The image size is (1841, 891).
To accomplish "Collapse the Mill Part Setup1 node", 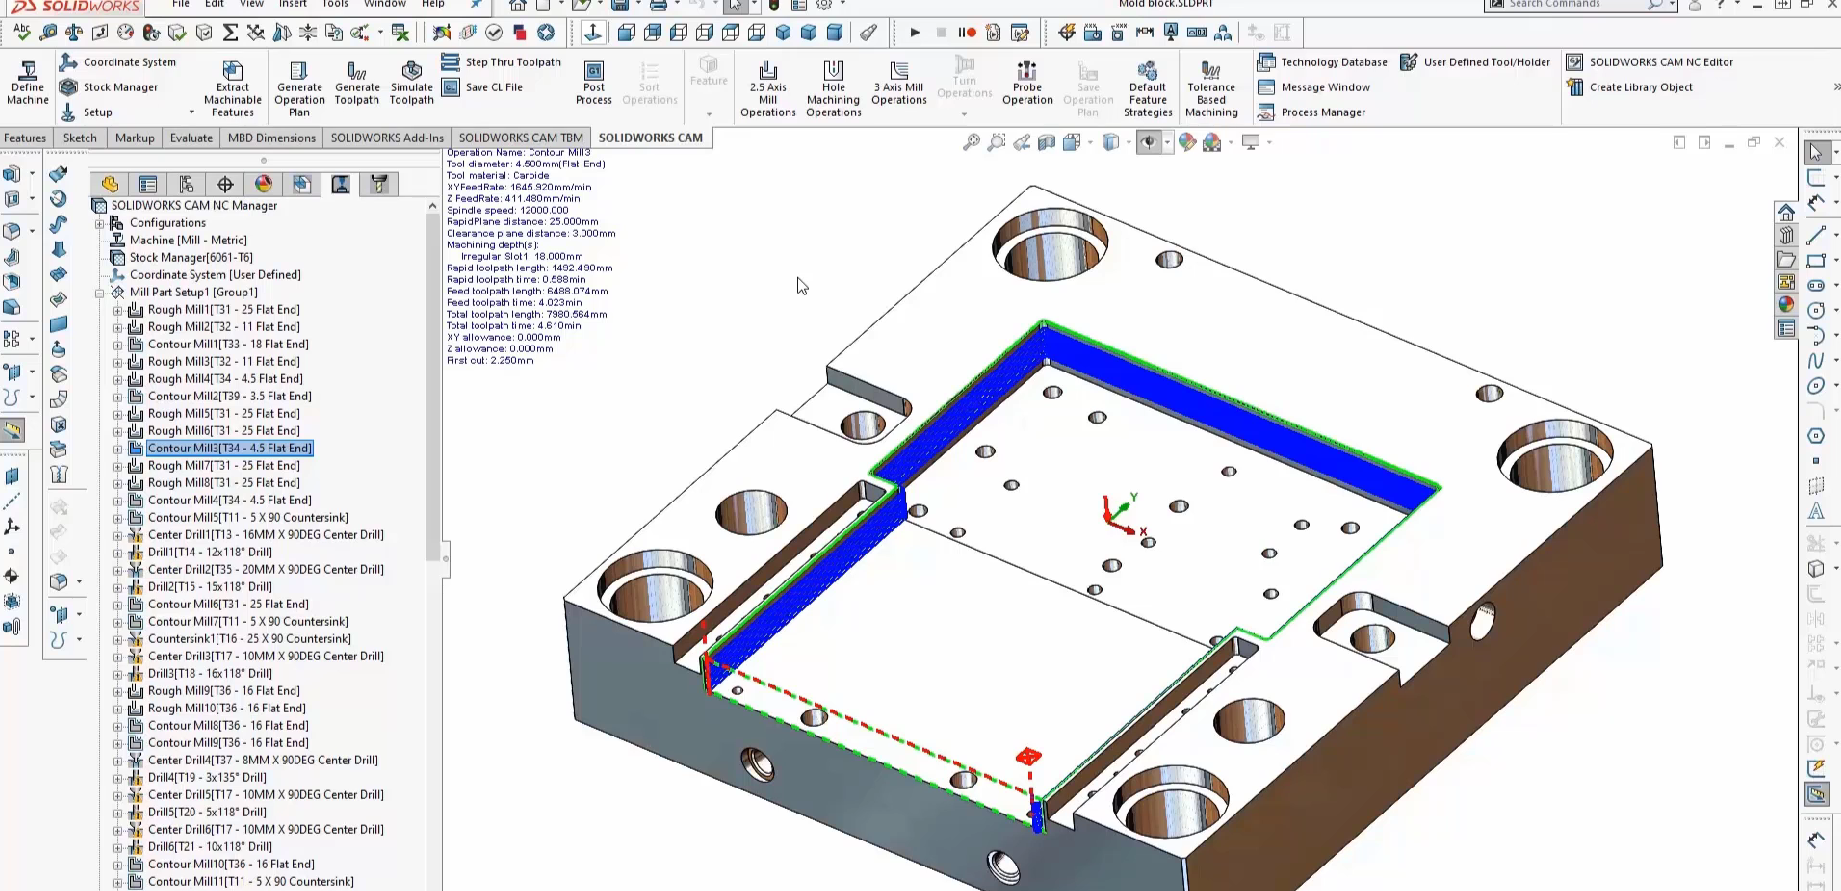I will pyautogui.click(x=100, y=293).
